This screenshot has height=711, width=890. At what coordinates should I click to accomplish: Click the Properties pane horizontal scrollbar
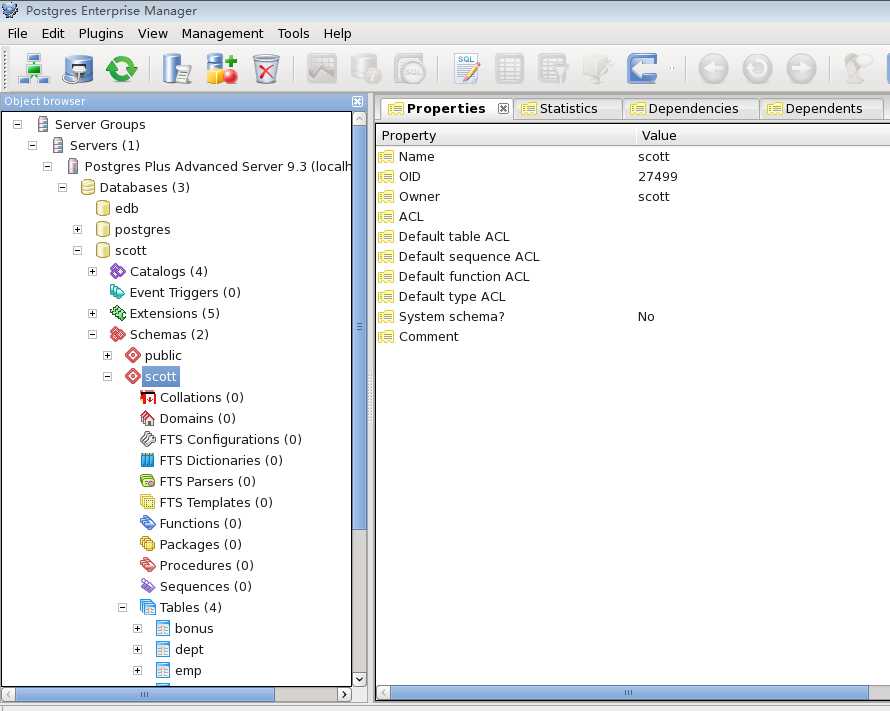click(629, 693)
